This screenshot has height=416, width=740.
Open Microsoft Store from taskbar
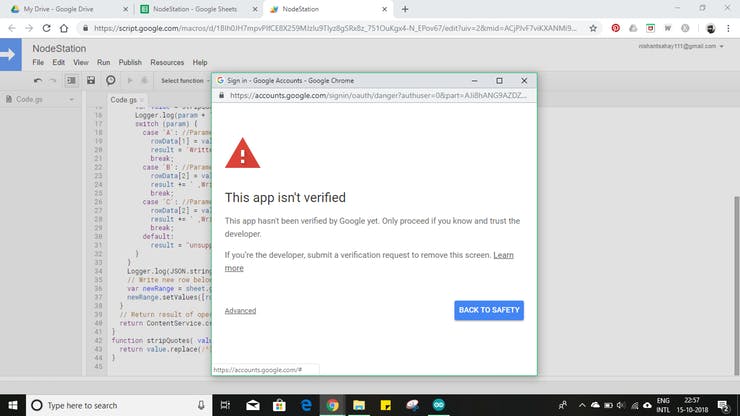(x=279, y=405)
